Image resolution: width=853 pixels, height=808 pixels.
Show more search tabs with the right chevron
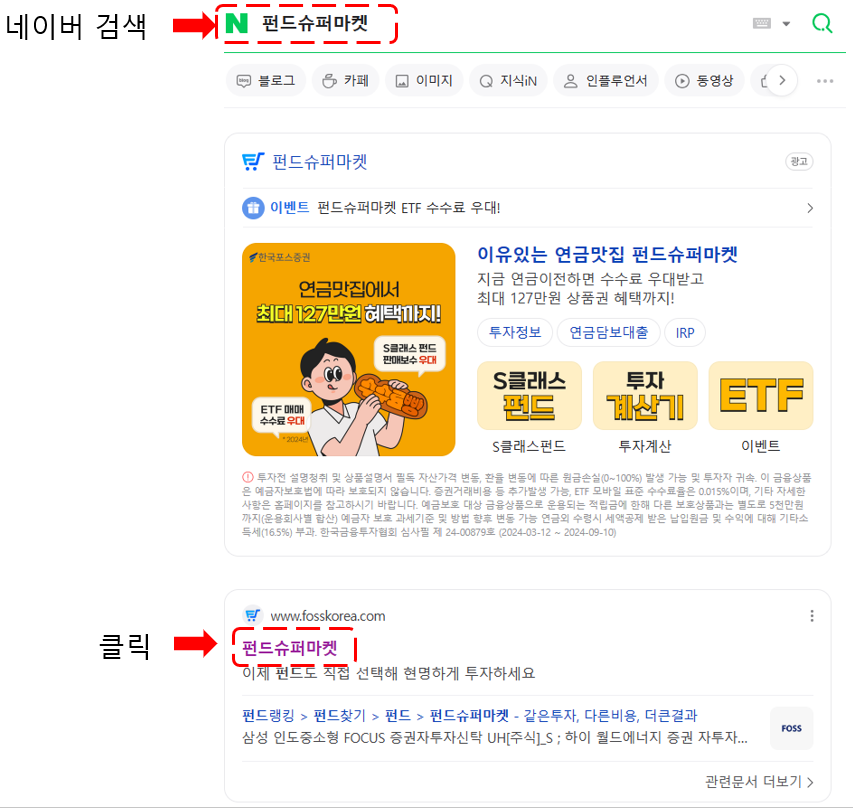point(782,81)
